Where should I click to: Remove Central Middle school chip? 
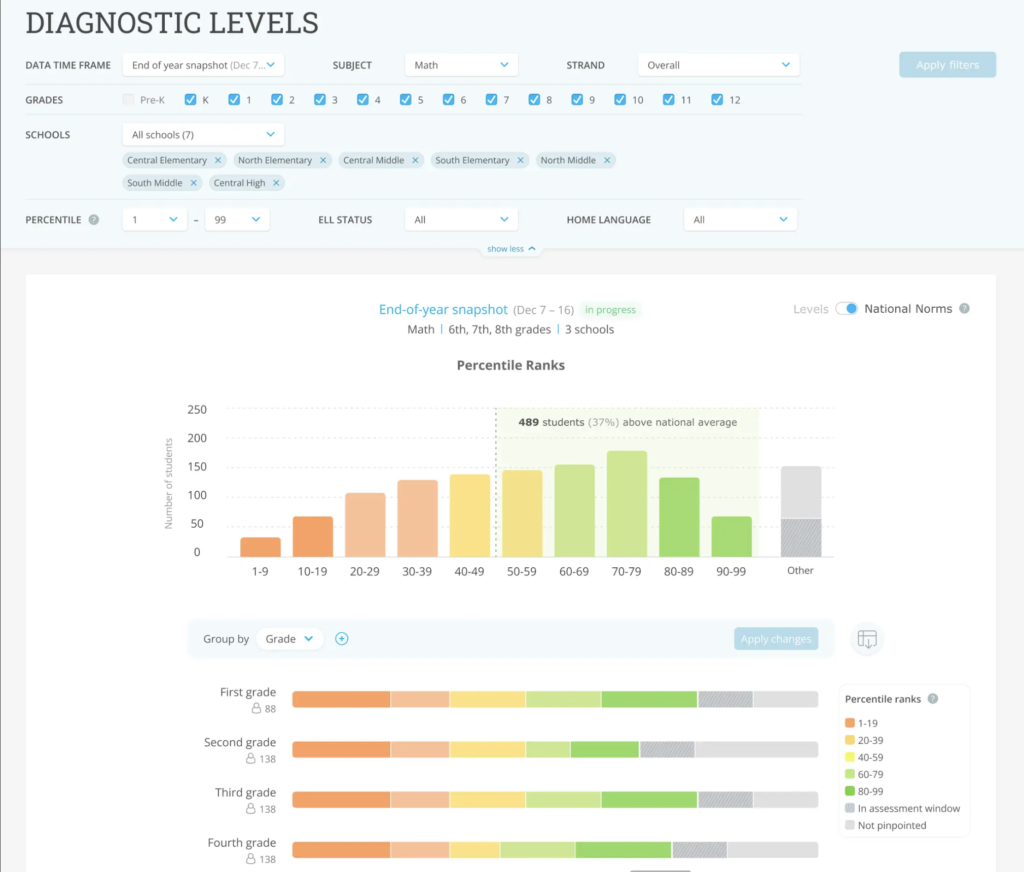(x=415, y=160)
